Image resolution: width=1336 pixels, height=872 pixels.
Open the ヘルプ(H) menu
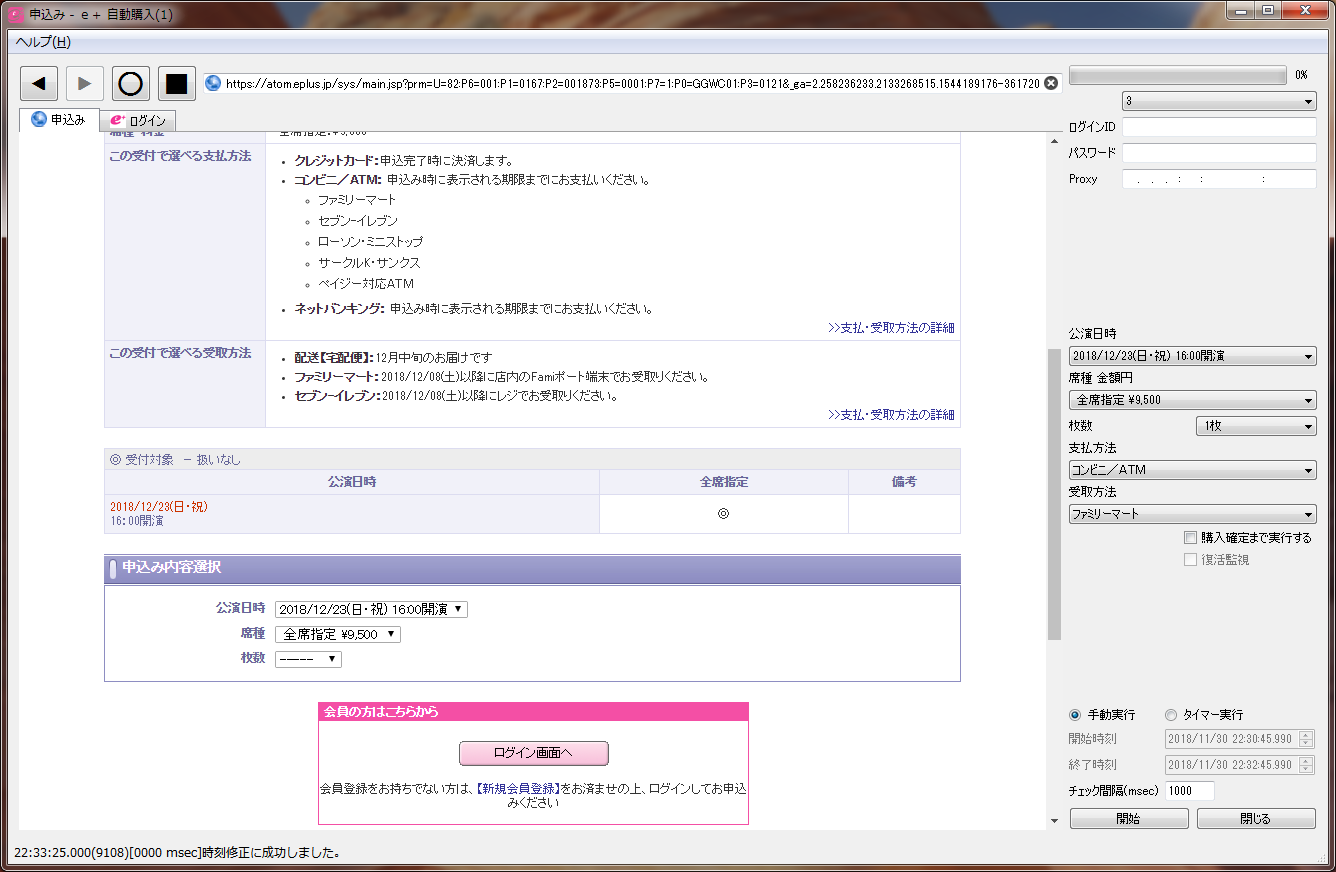tap(43, 42)
